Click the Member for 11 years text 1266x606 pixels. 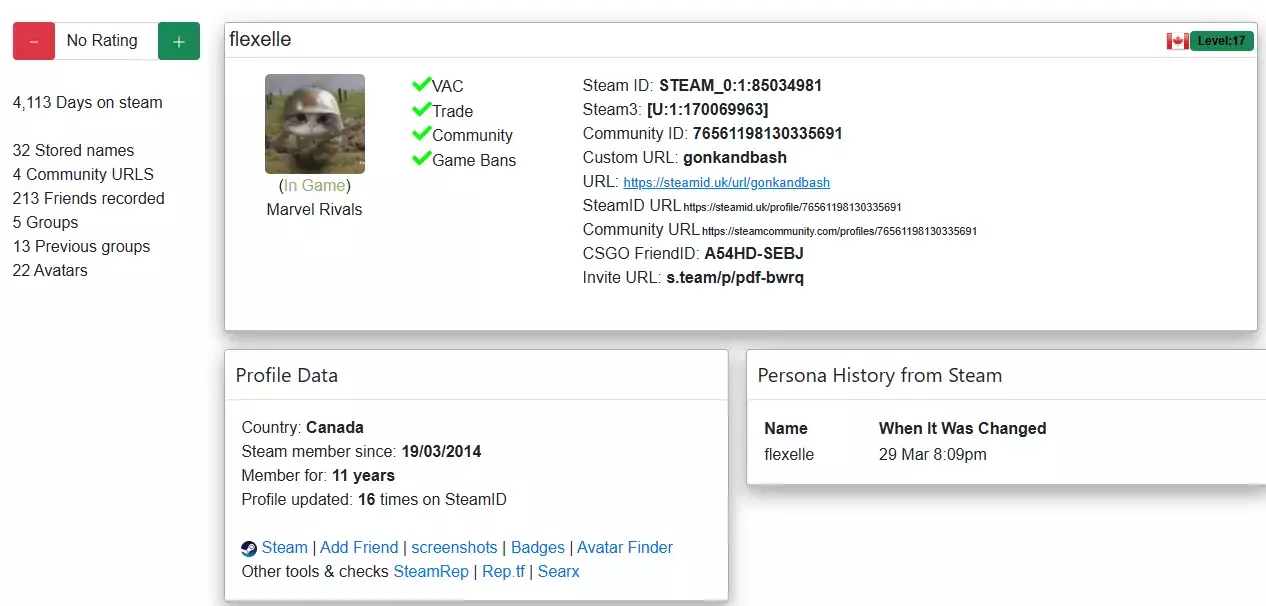click(318, 475)
